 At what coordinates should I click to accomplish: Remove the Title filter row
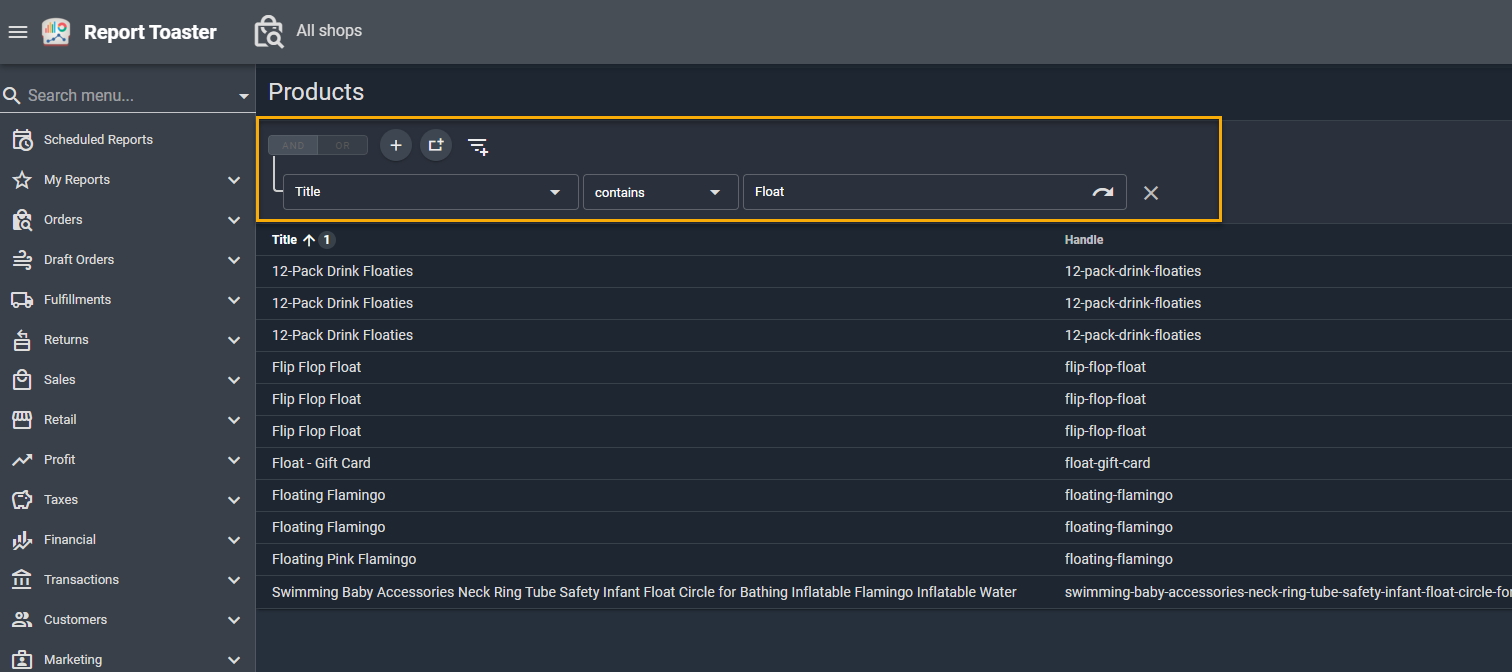(1151, 193)
